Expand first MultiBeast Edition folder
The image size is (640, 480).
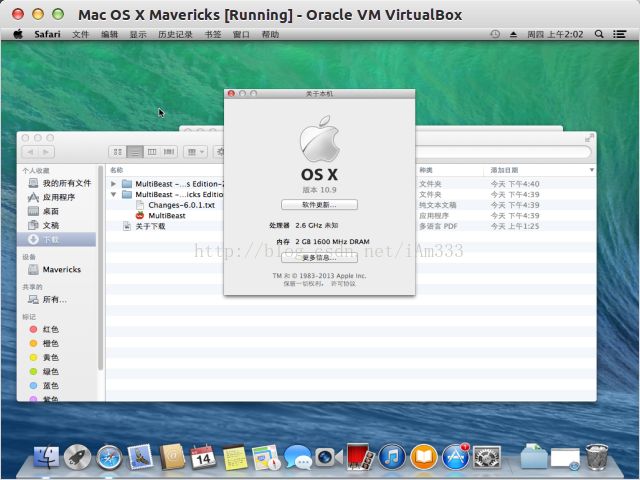(113, 184)
